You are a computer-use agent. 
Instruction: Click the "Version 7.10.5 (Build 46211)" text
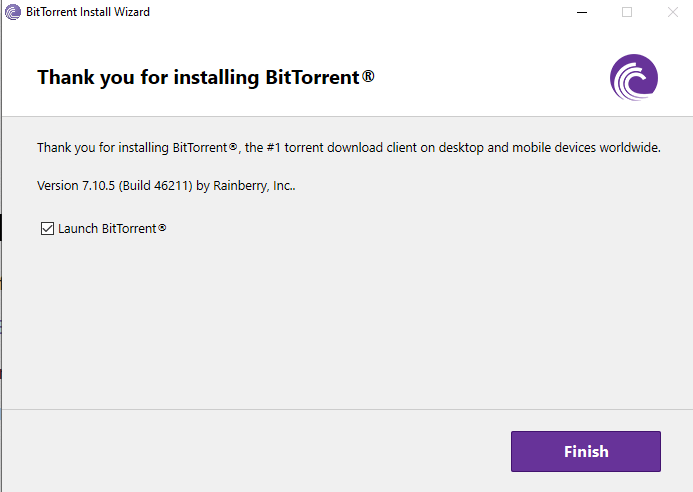[x=115, y=186]
